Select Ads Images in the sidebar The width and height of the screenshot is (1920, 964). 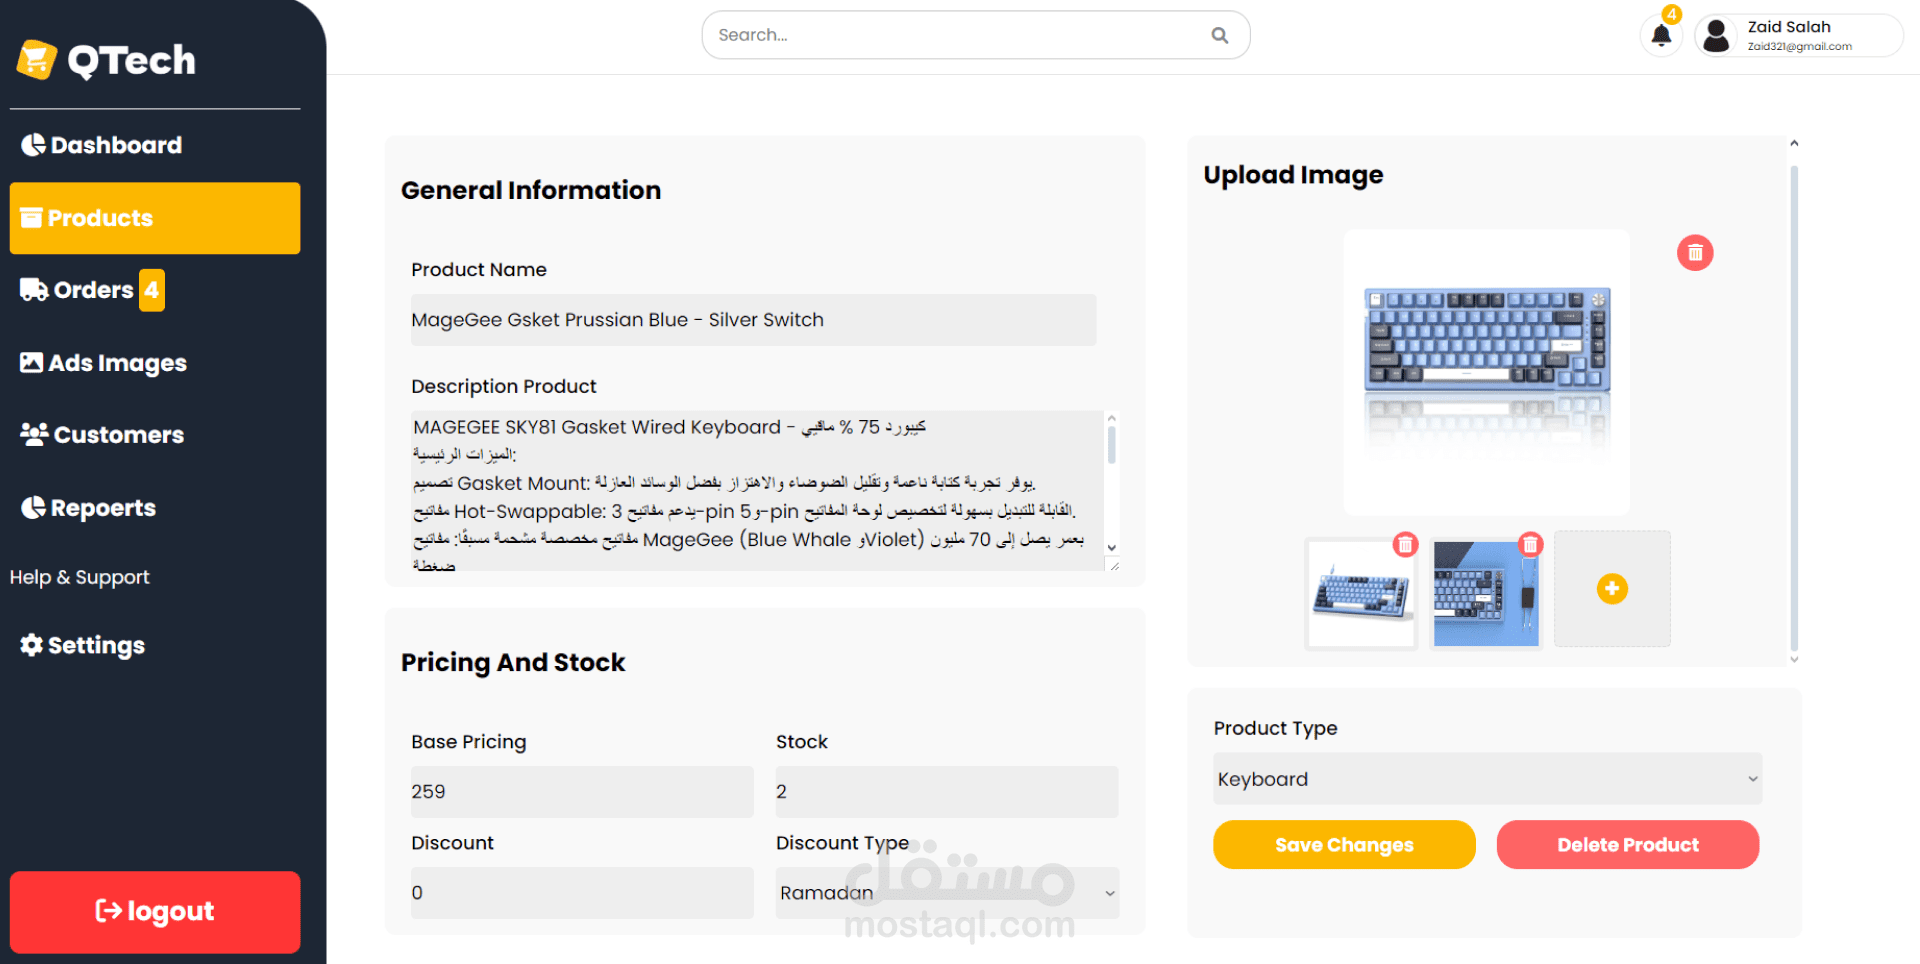[x=104, y=363]
